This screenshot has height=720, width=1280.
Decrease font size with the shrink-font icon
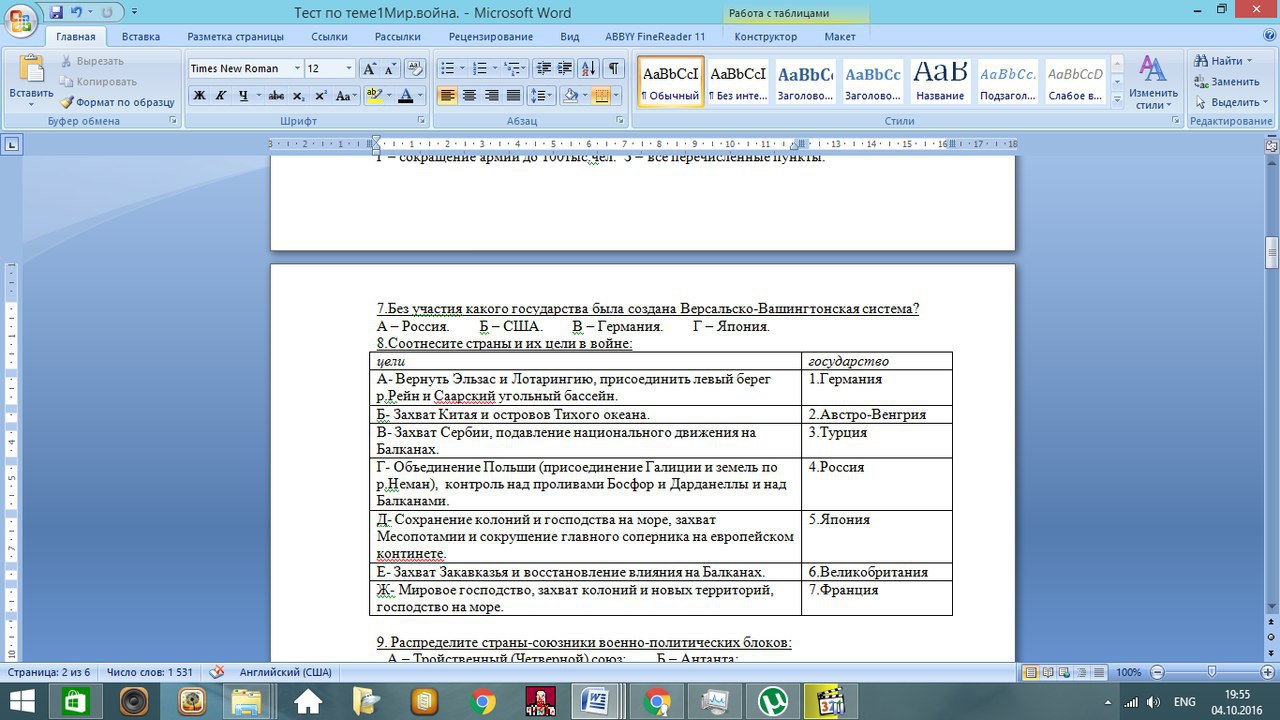pyautogui.click(x=391, y=69)
